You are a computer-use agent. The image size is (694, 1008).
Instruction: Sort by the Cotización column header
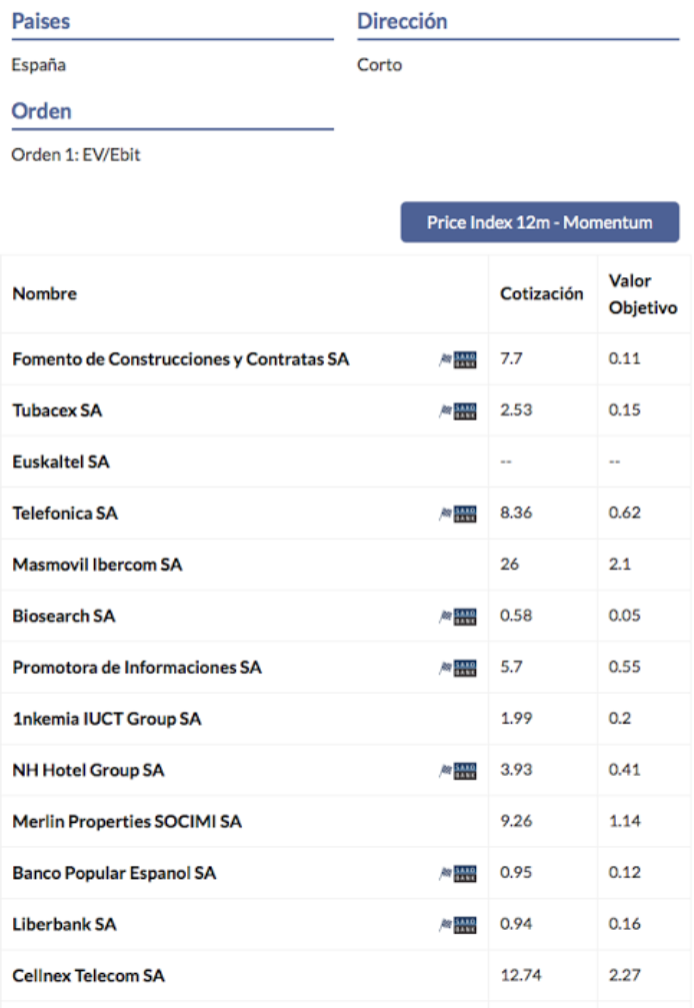(542, 294)
